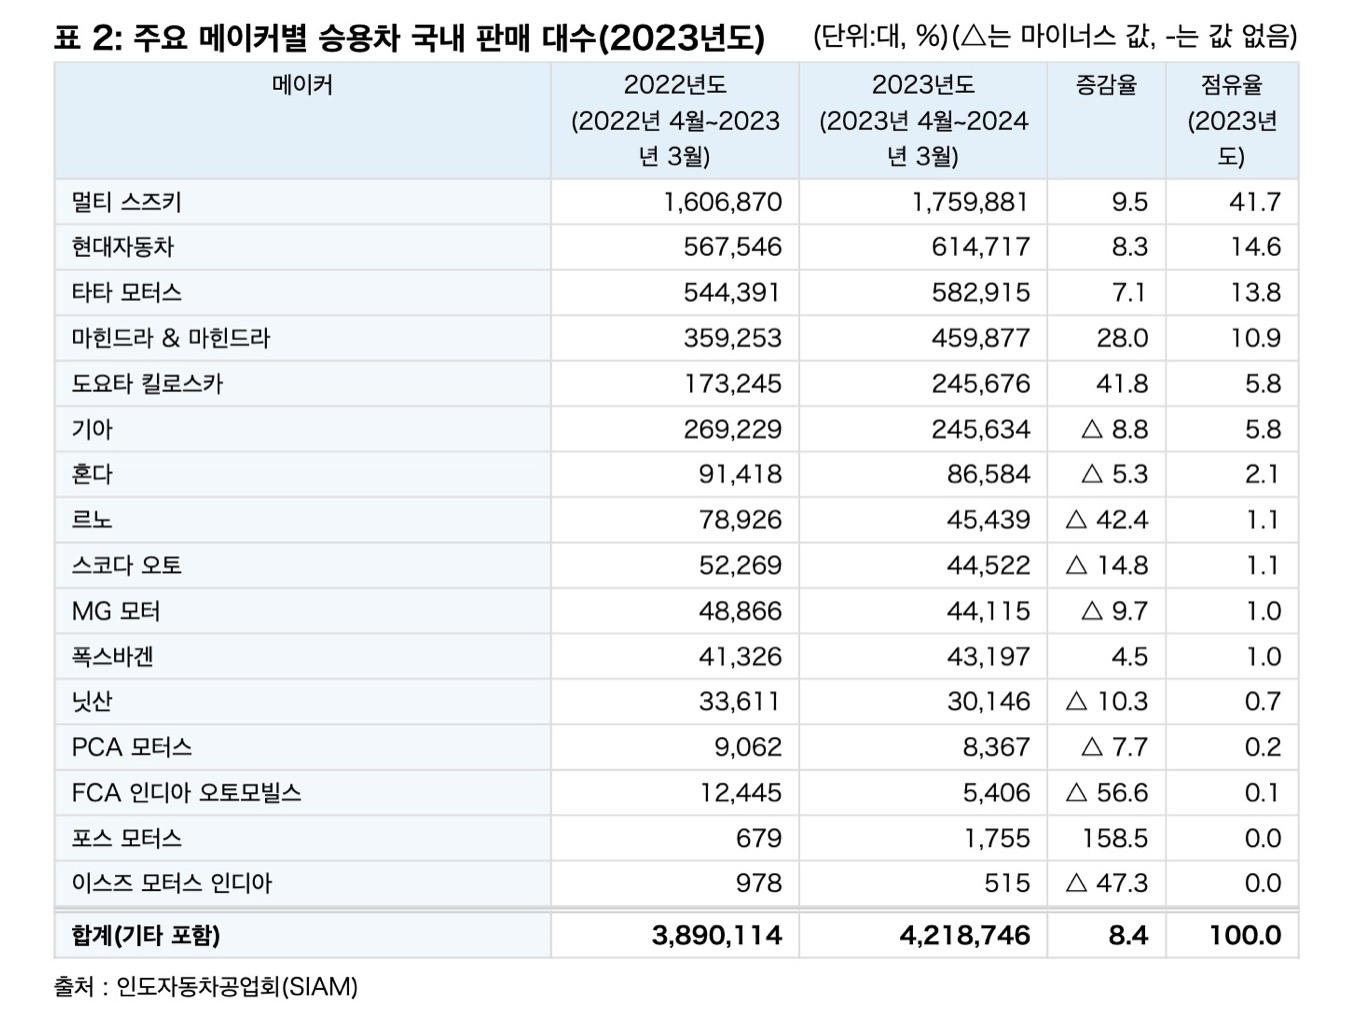Click the '포스 모터스' row label
This screenshot has width=1350, height=1022.
(x=127, y=838)
